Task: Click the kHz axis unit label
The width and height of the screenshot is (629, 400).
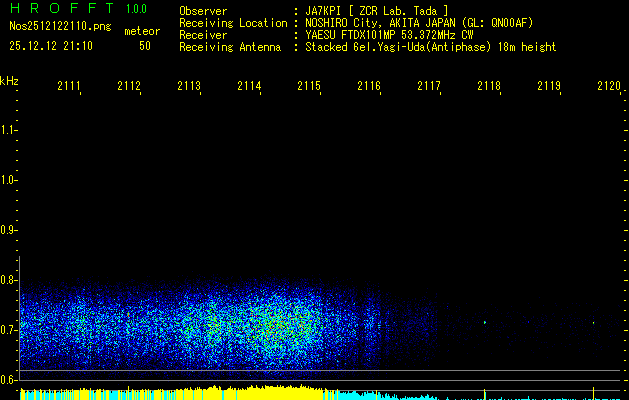Action: (9, 80)
